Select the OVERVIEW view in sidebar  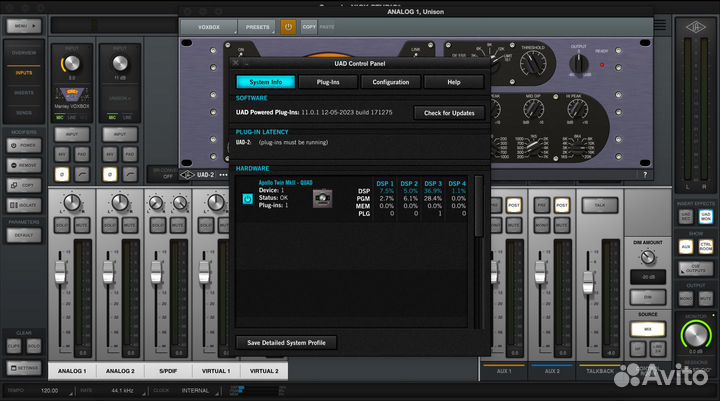point(24,53)
